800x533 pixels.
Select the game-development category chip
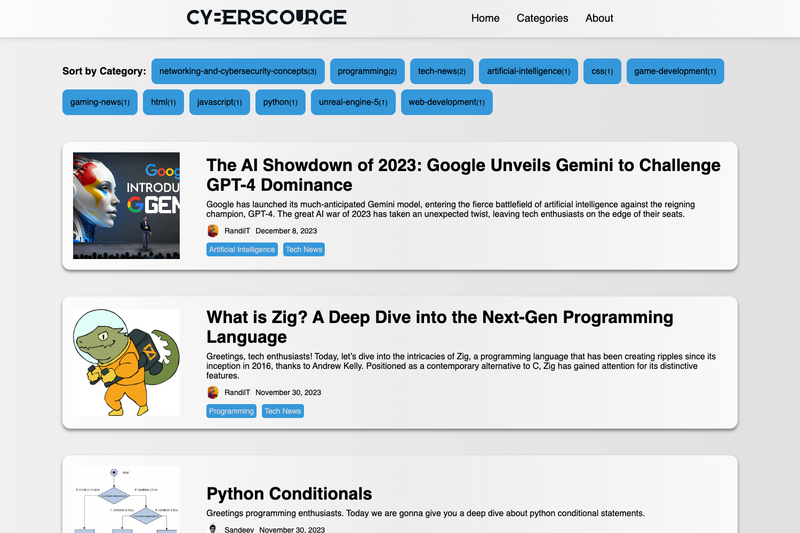point(675,71)
